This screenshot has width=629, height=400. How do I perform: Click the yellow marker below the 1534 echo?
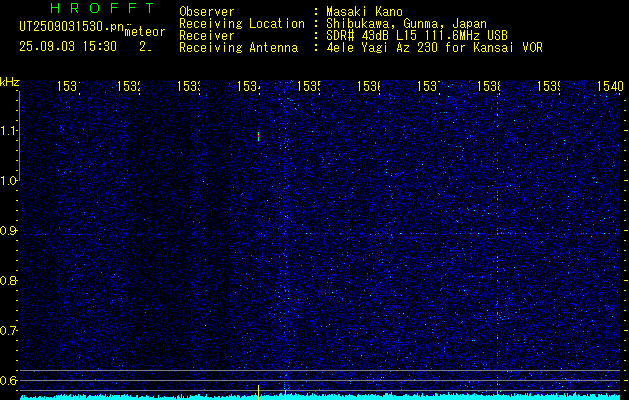(258, 392)
